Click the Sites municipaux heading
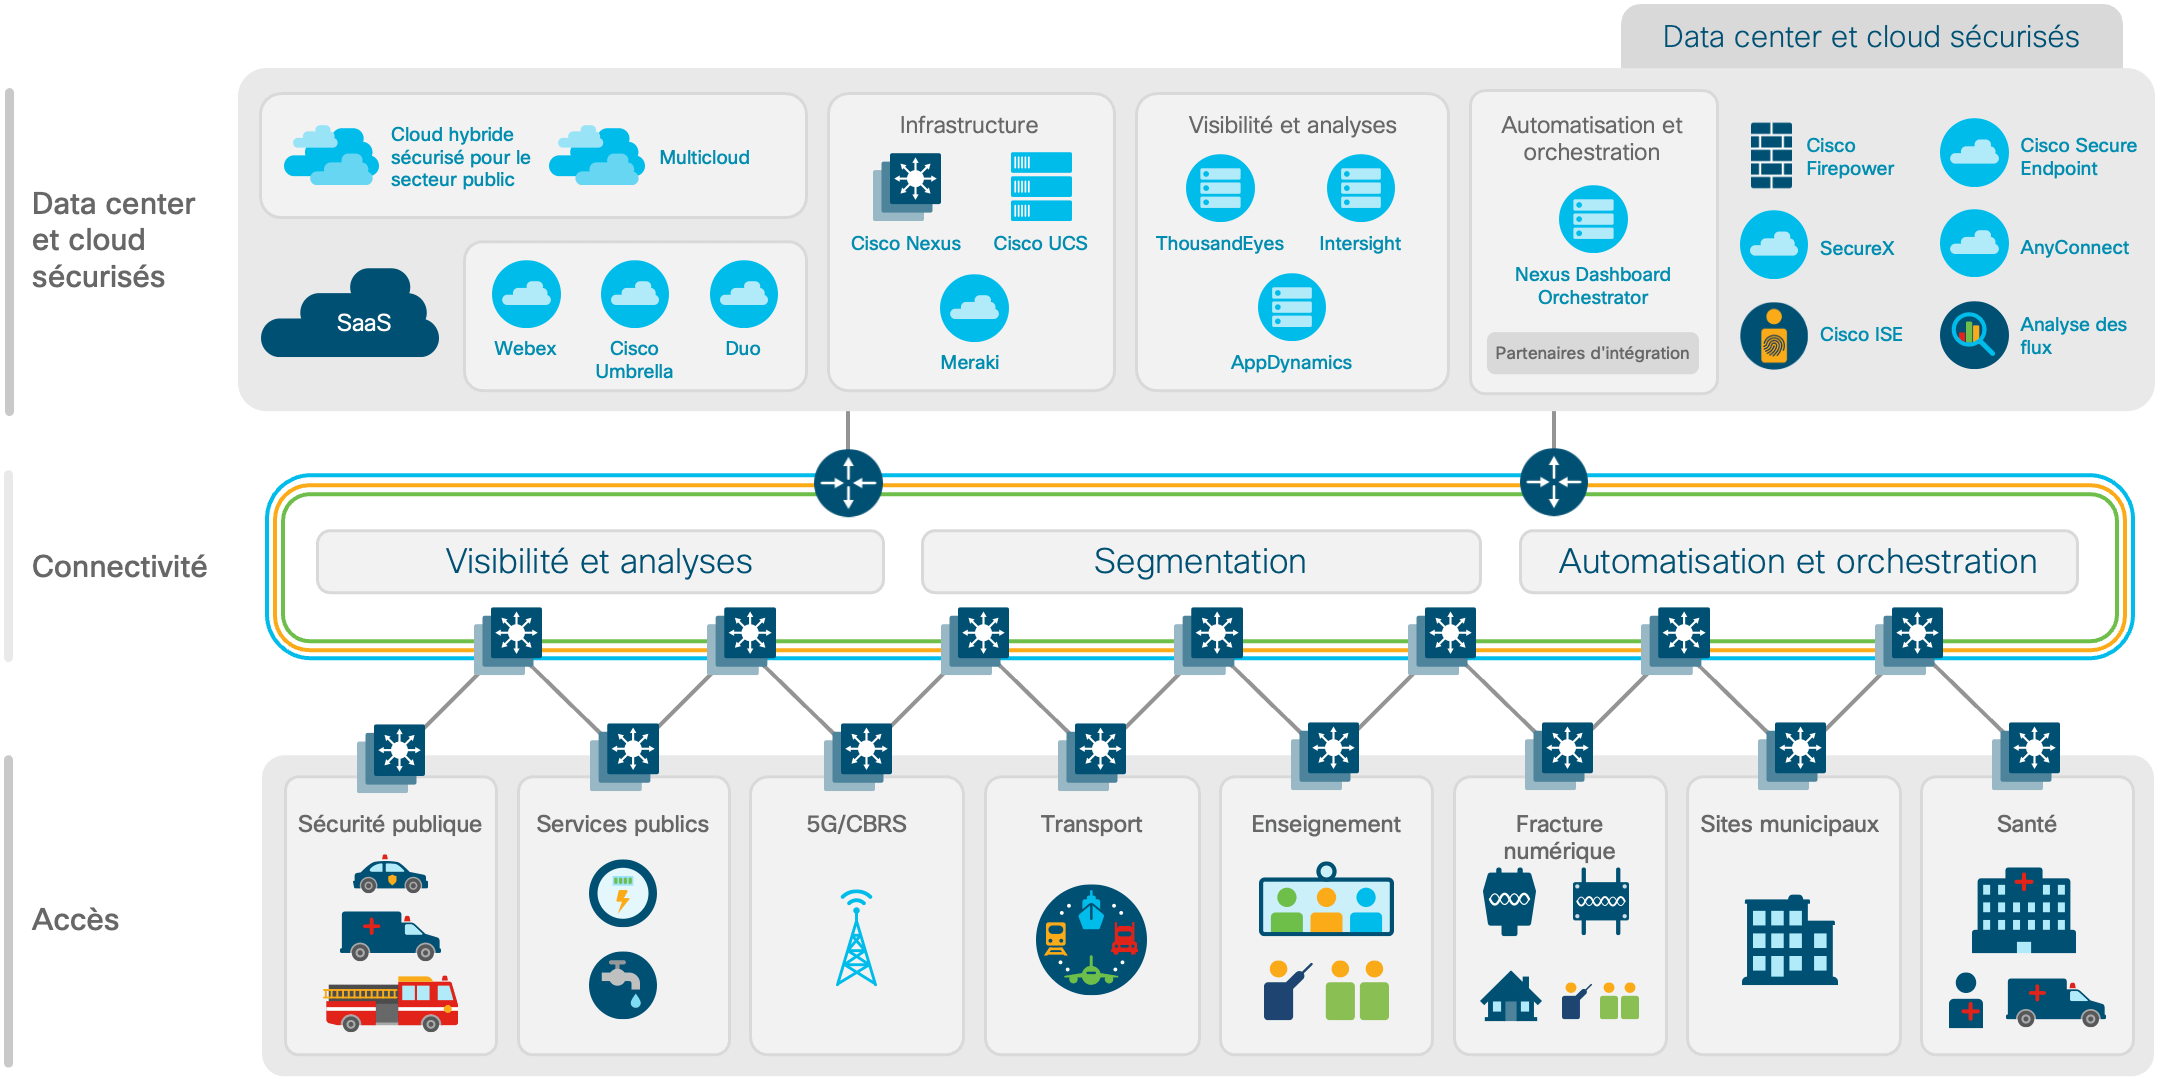The width and height of the screenshot is (2160, 1080). pos(1789,825)
